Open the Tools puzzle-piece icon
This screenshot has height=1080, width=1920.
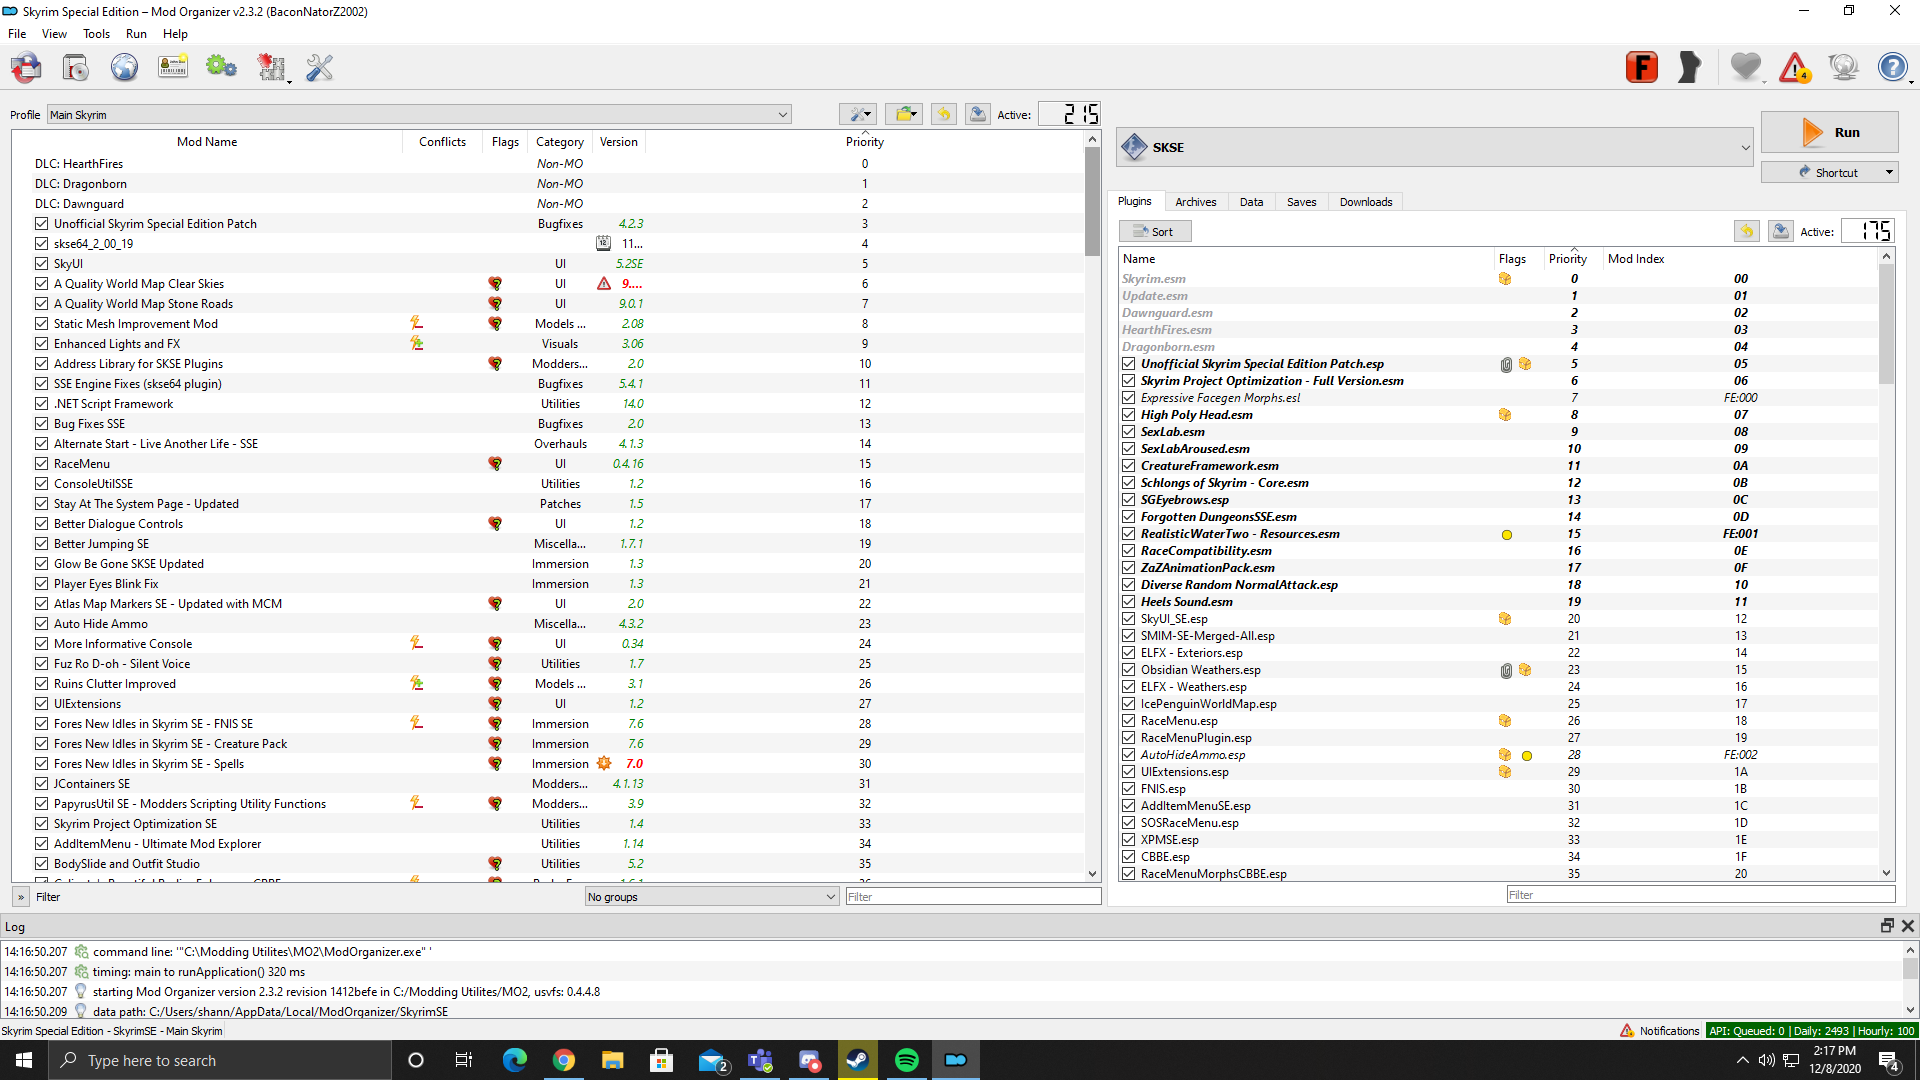(271, 68)
